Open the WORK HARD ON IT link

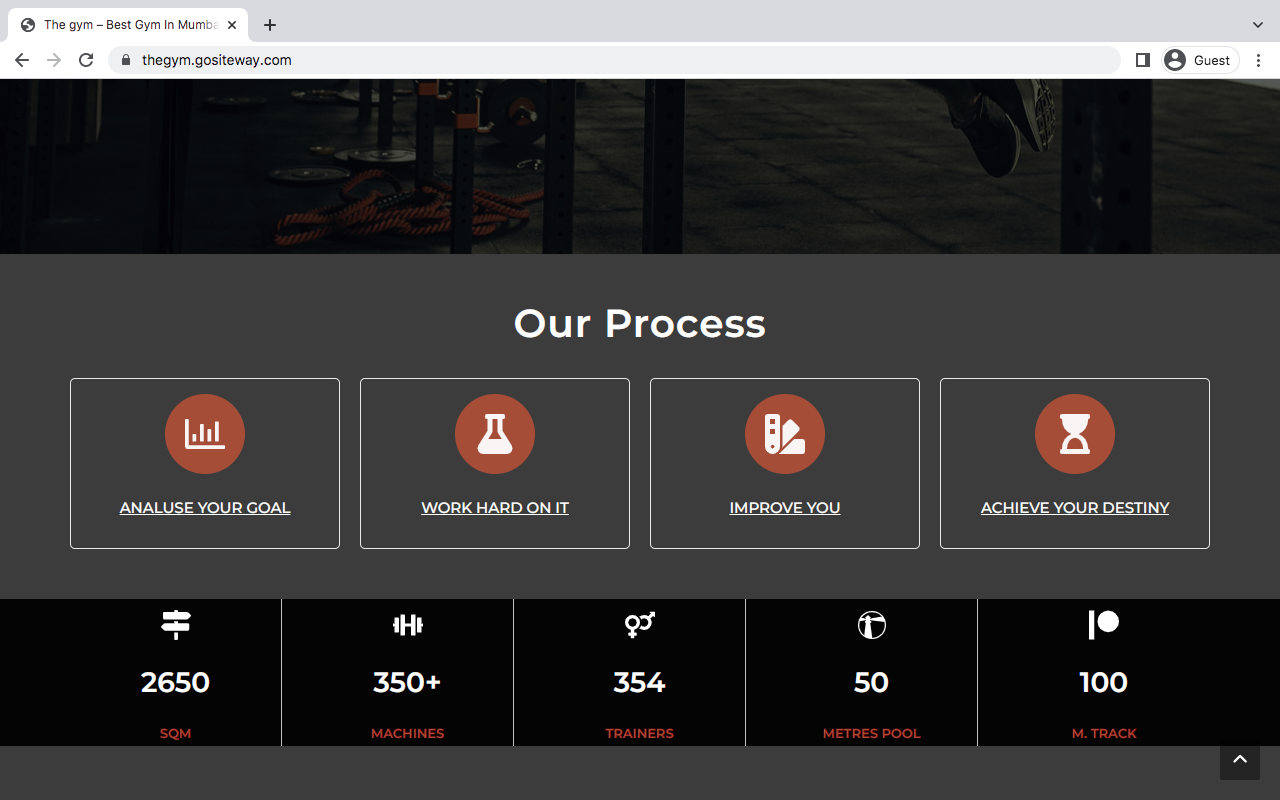[x=495, y=508]
